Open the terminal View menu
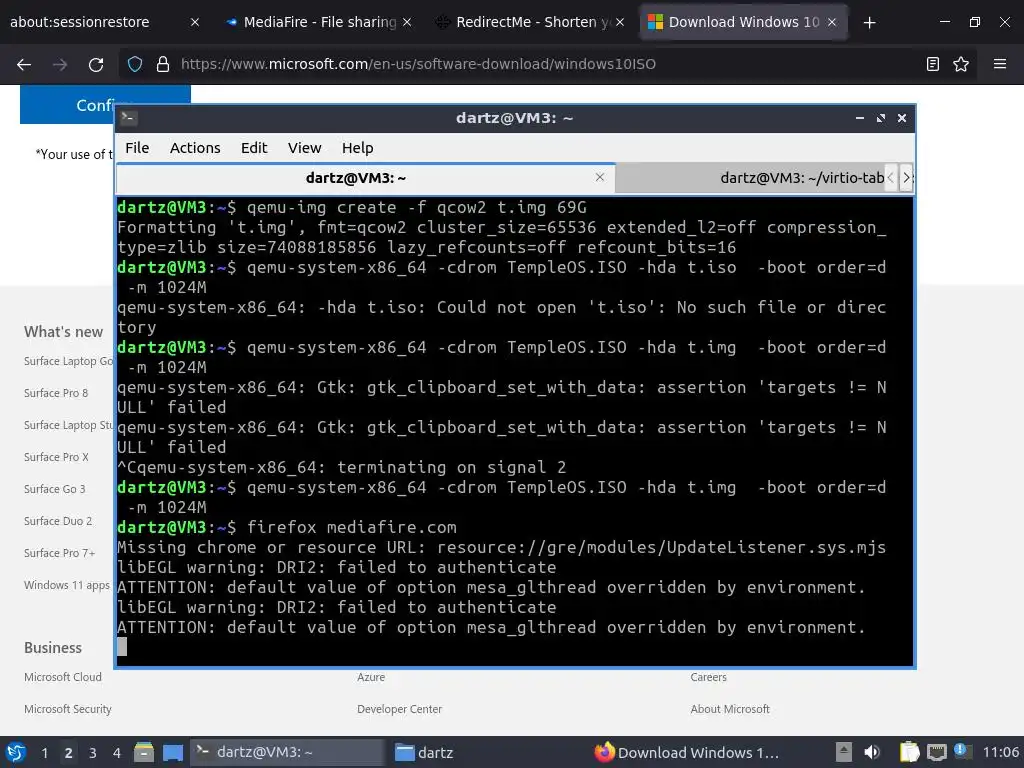Image resolution: width=1024 pixels, height=768 pixels. click(304, 148)
